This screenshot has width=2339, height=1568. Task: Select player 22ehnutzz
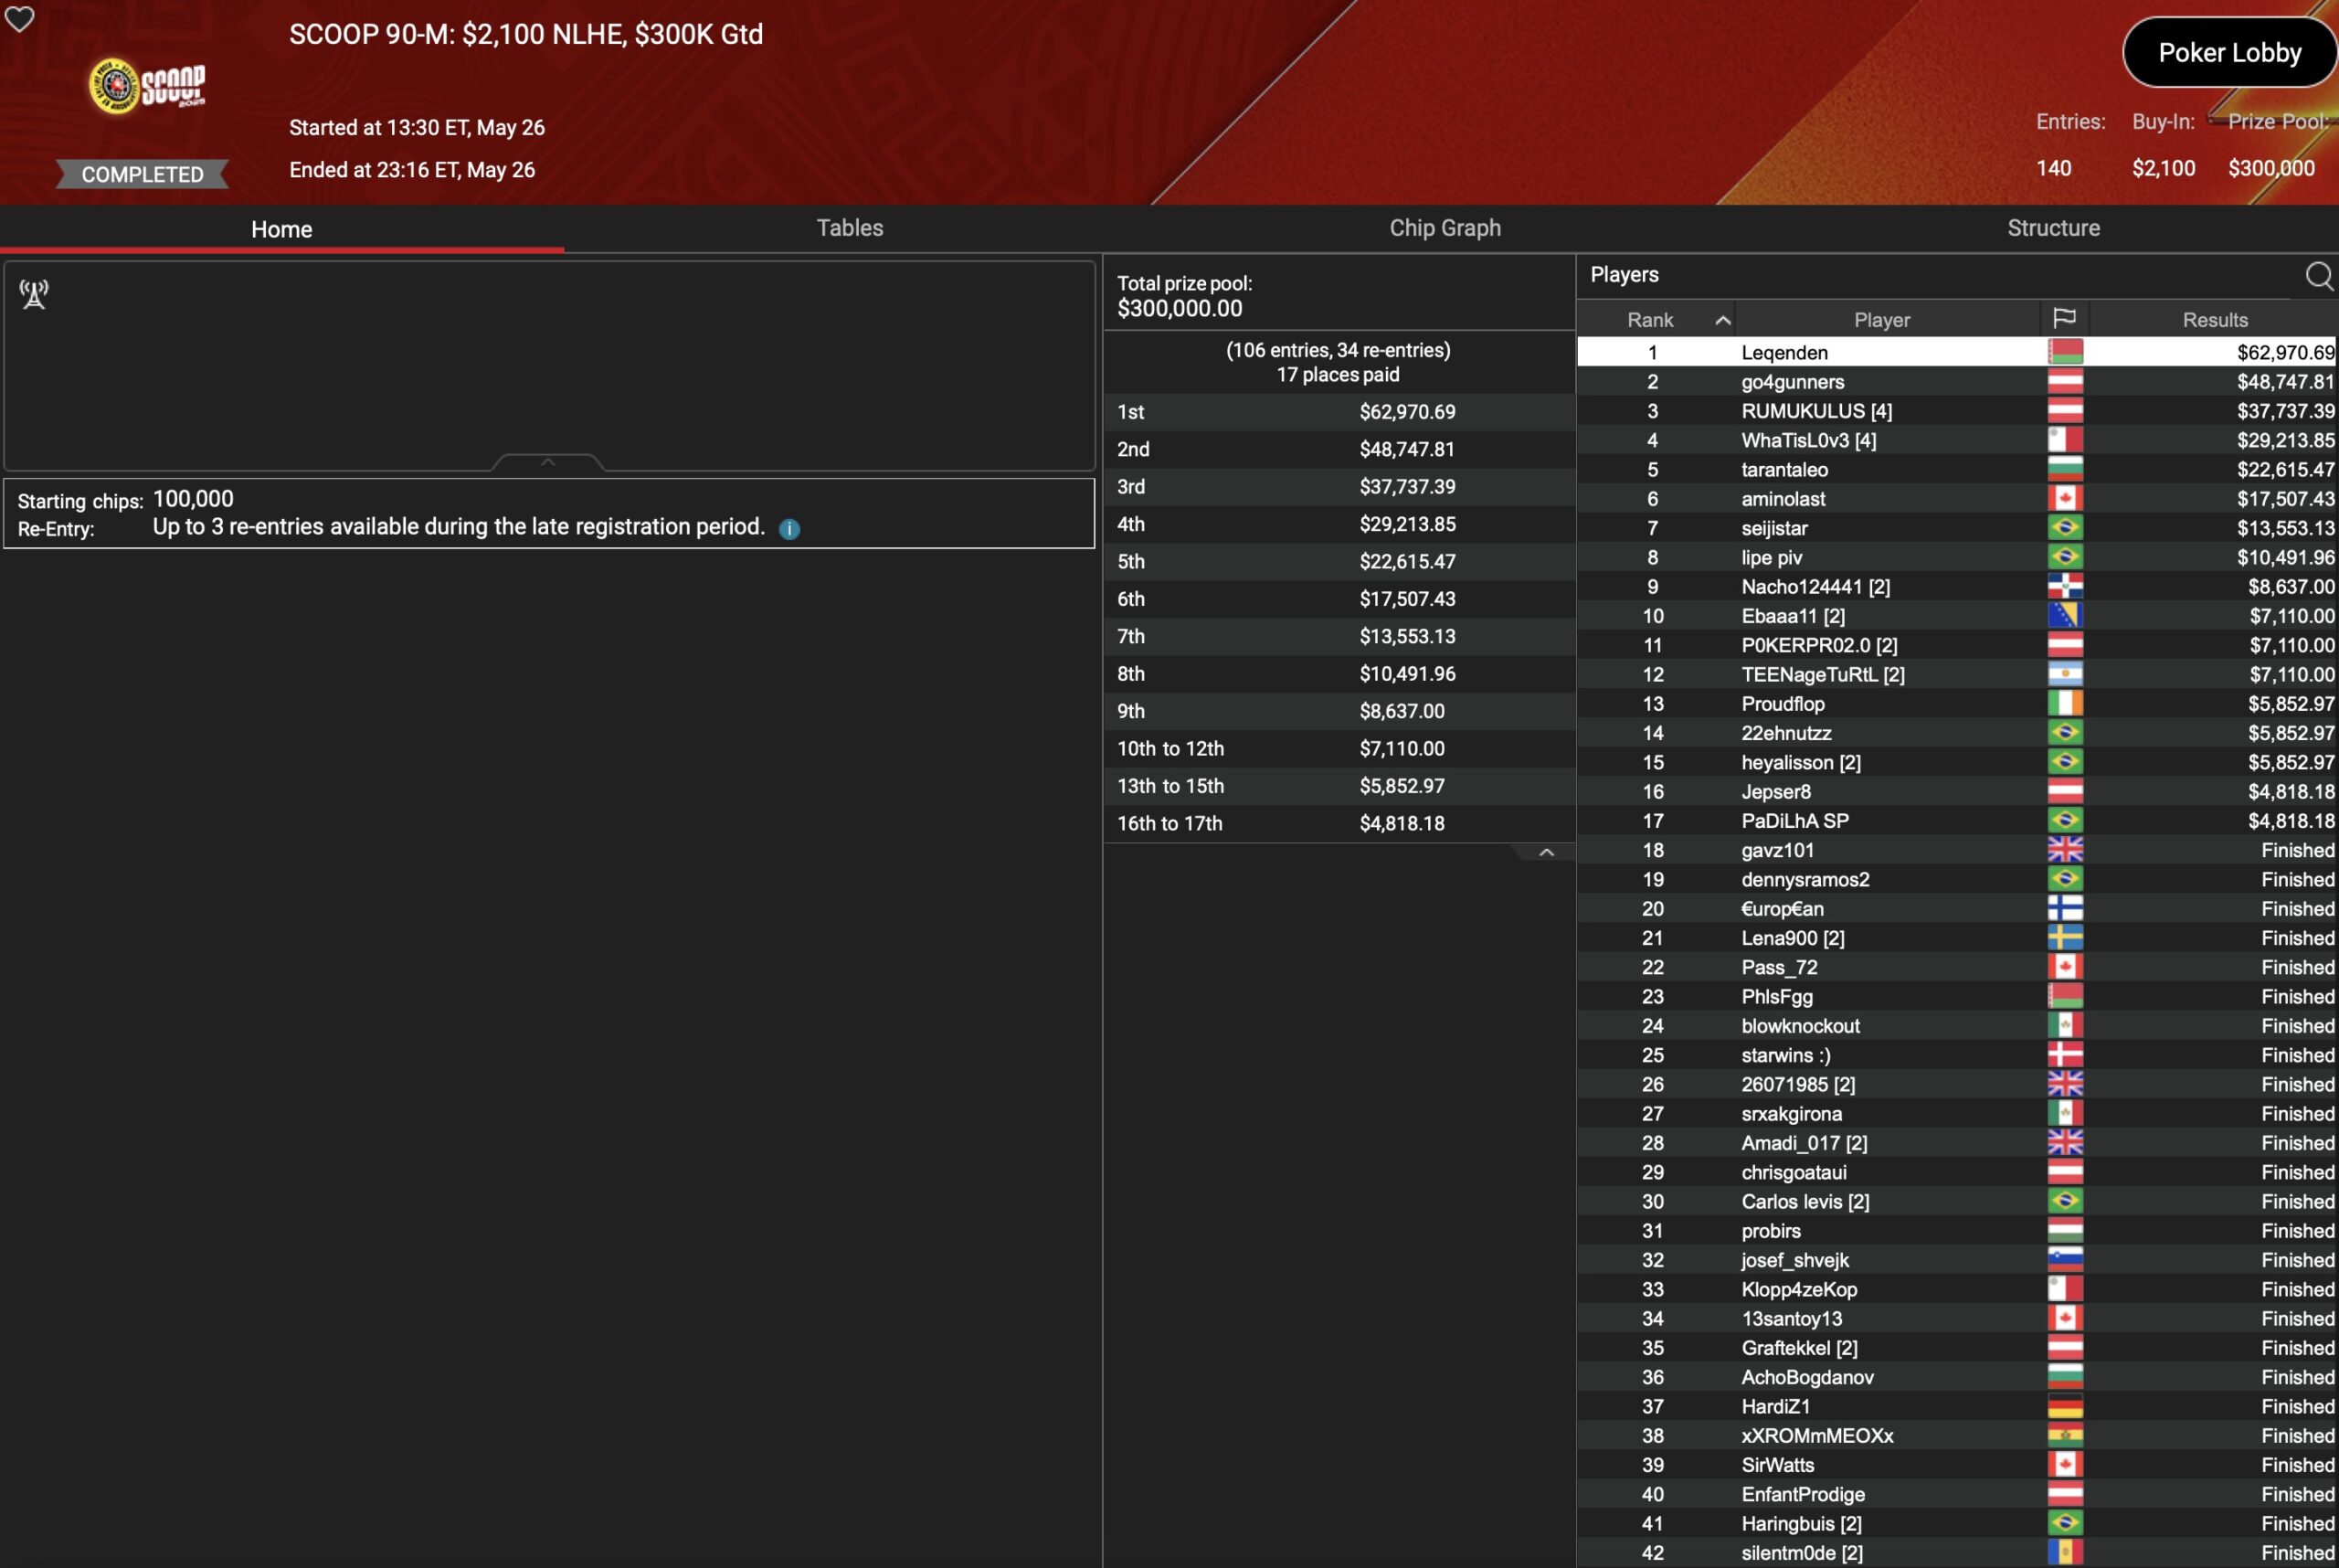click(x=1957, y=733)
